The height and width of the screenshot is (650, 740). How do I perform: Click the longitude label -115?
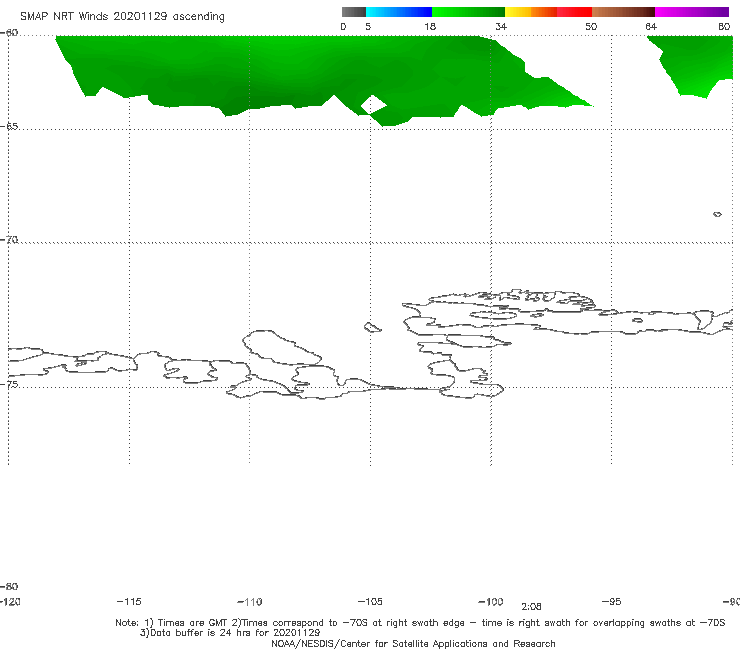tap(129, 601)
